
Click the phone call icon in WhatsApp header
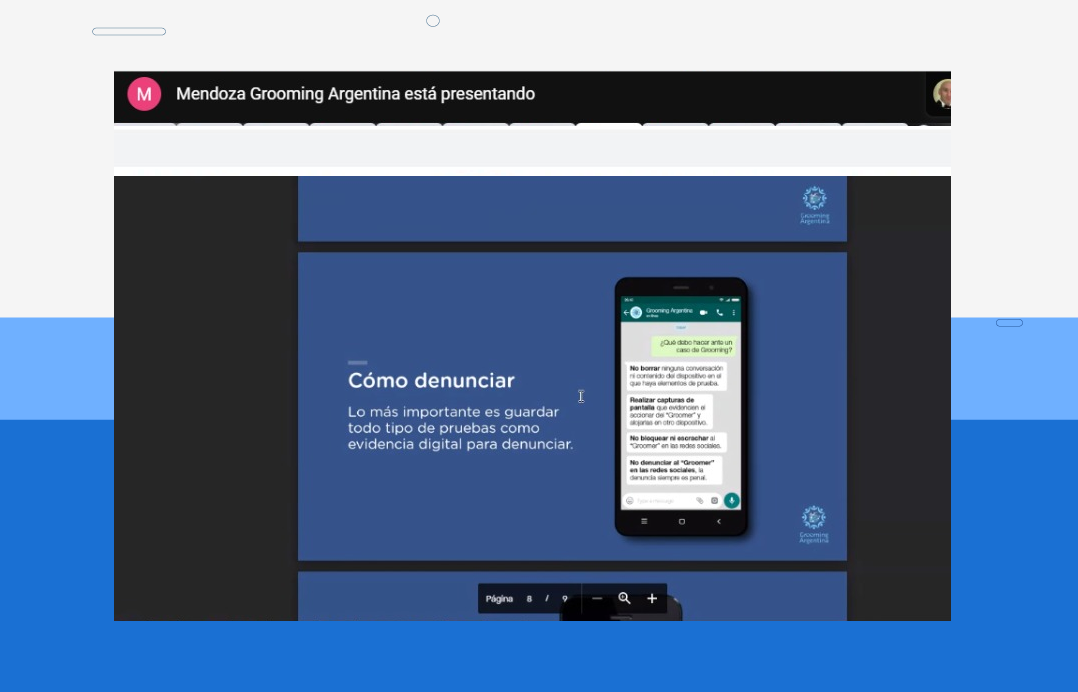coord(719,313)
